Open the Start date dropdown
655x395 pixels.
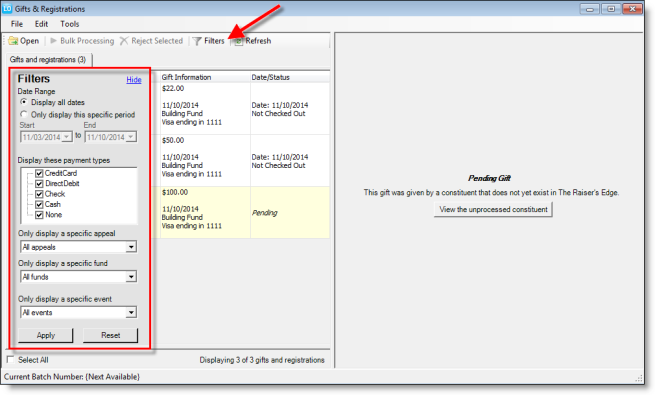pyautogui.click(x=67, y=137)
